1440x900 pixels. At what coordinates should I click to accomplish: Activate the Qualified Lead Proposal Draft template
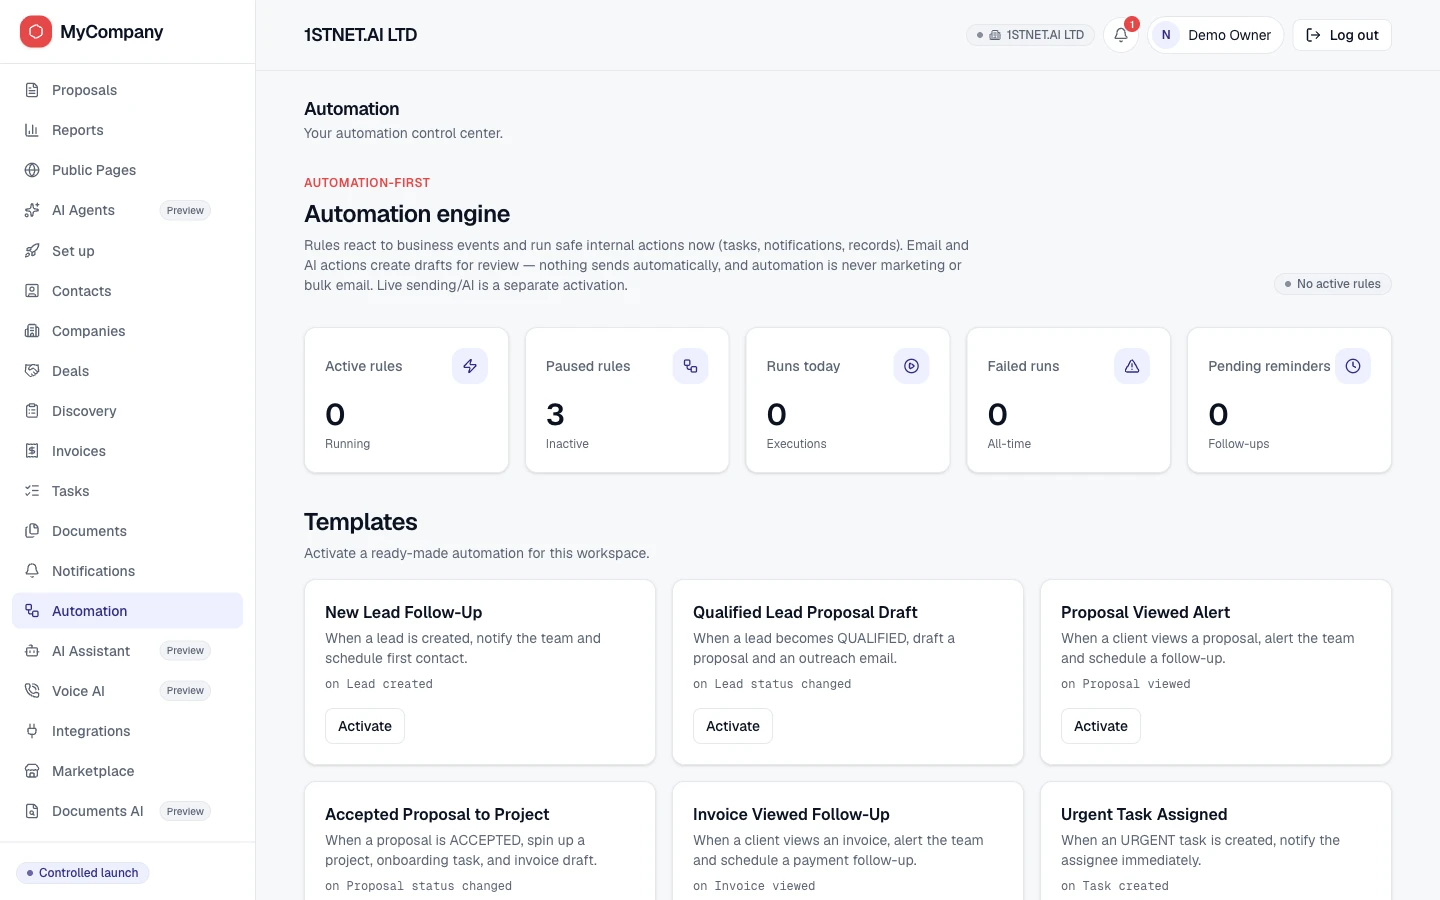pos(733,726)
